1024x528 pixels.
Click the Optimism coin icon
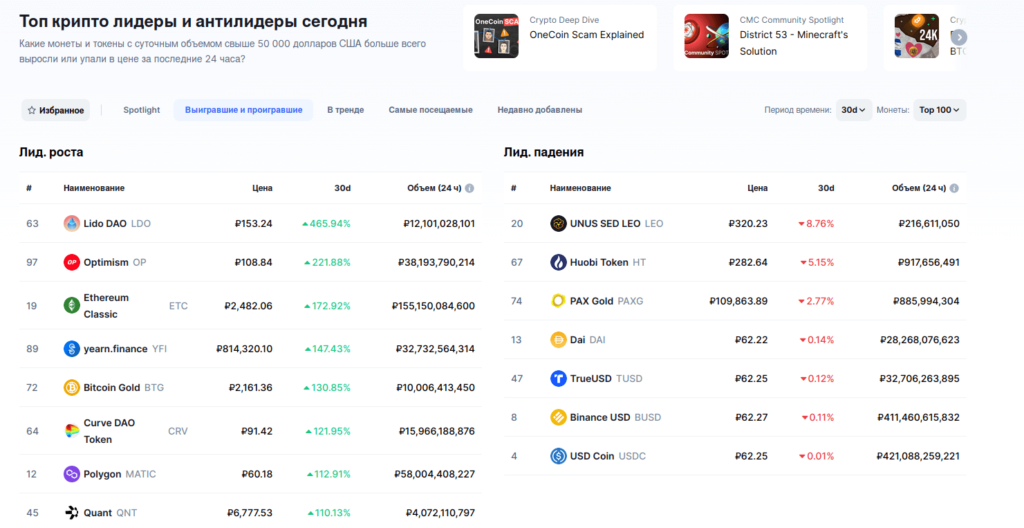click(x=71, y=262)
